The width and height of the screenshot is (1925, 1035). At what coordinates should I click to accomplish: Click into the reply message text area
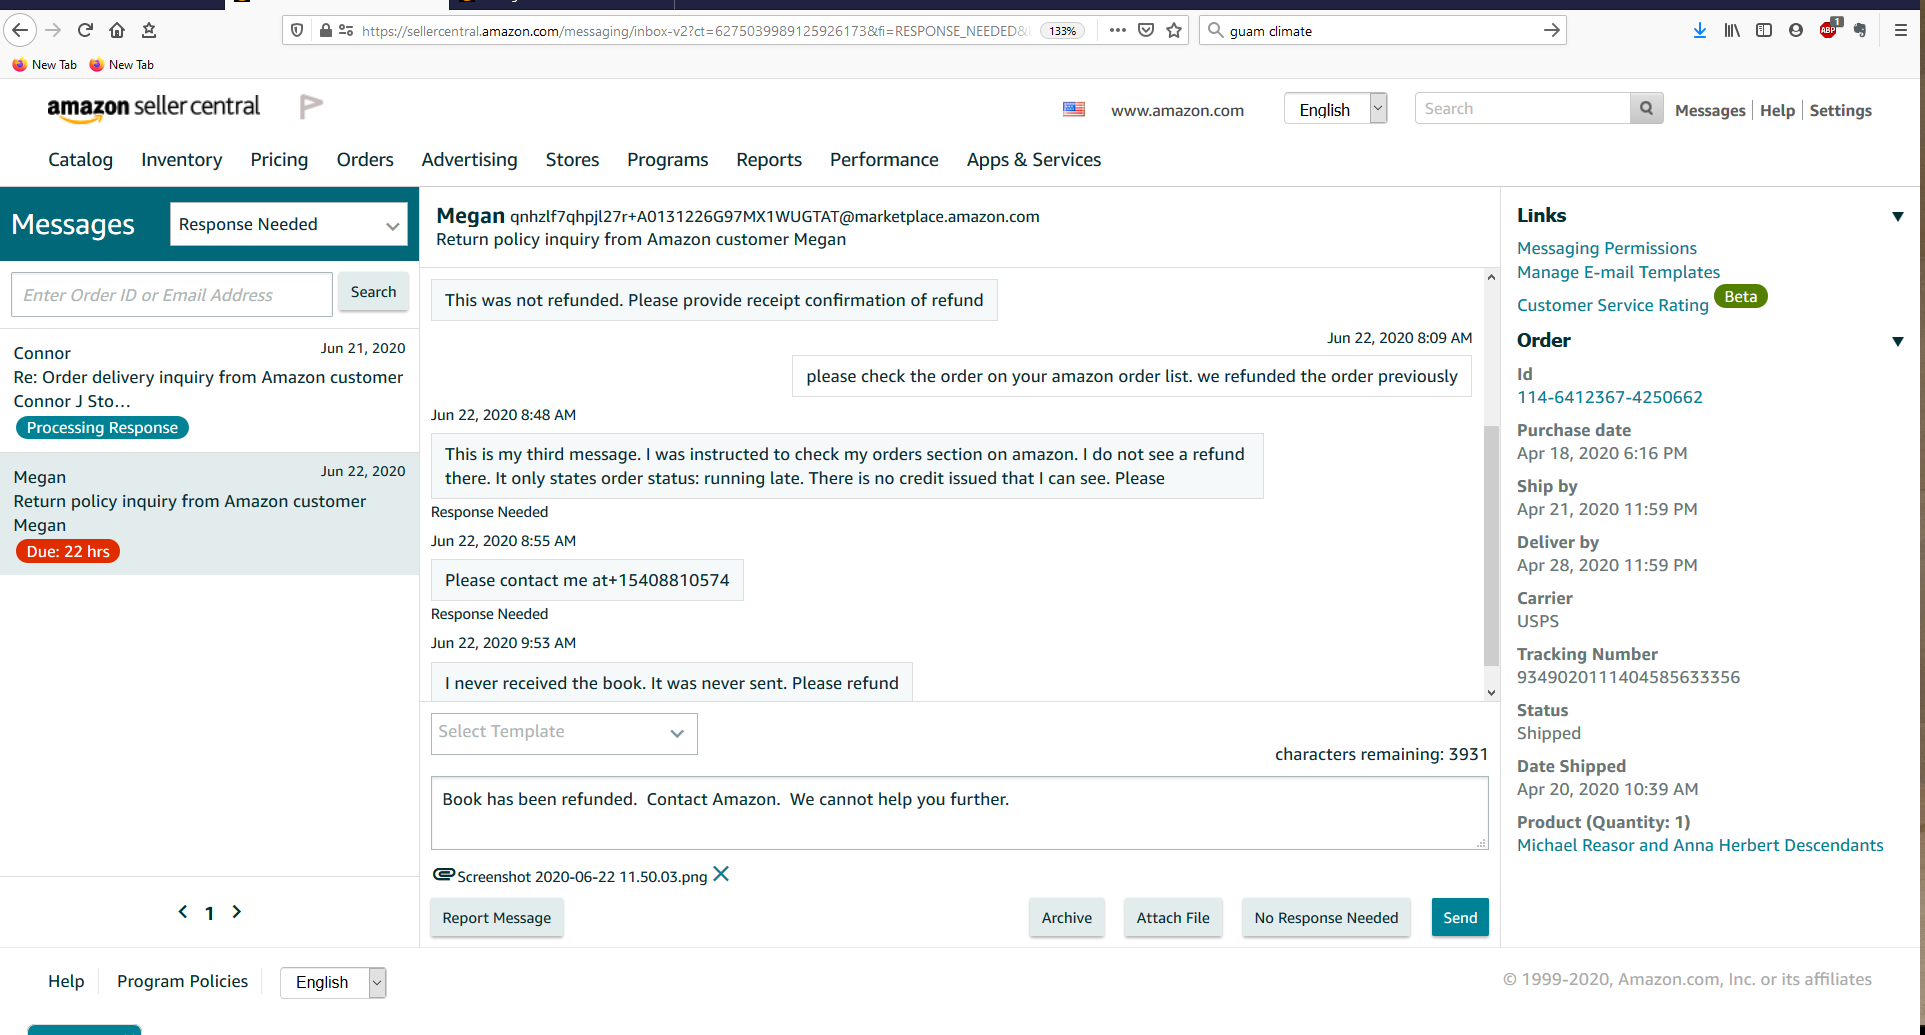[x=959, y=813]
